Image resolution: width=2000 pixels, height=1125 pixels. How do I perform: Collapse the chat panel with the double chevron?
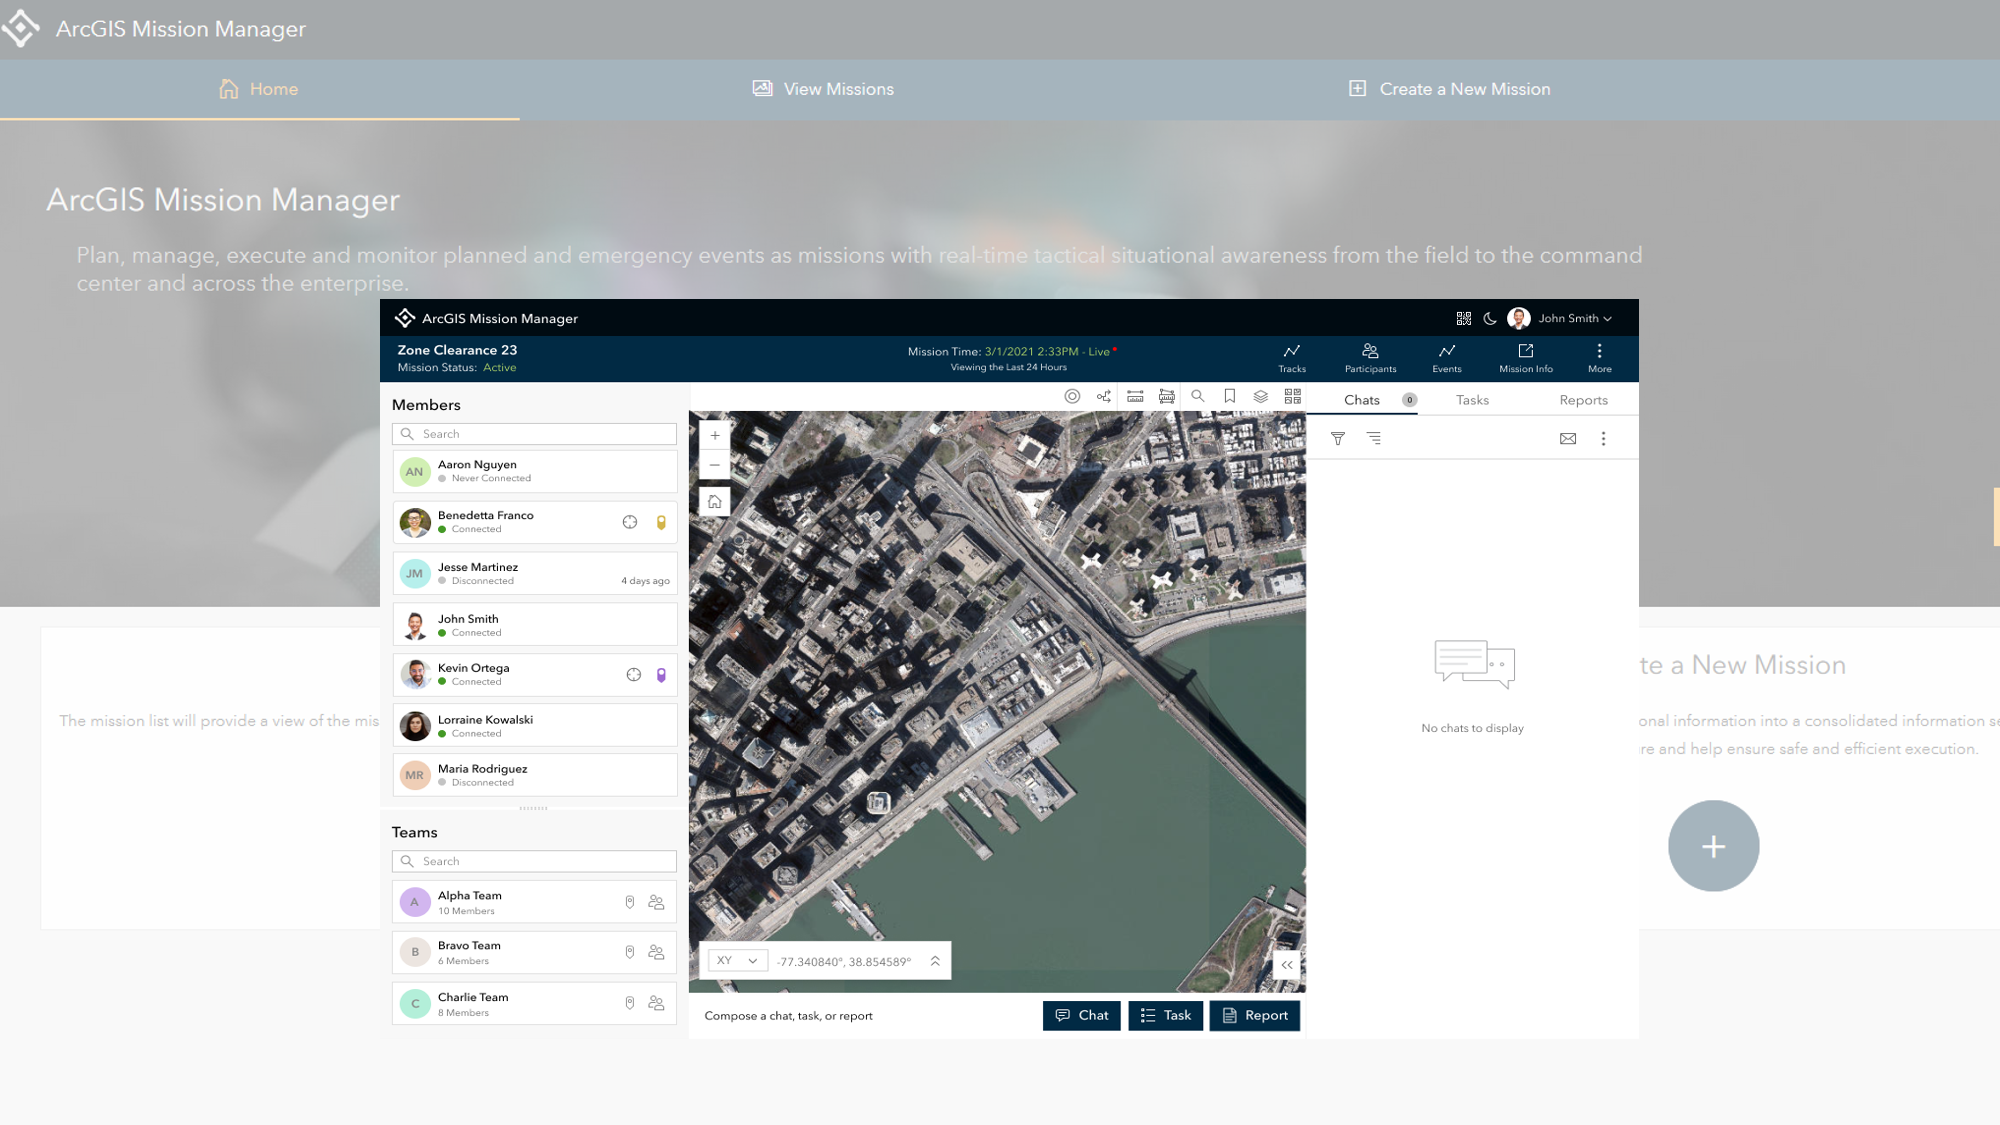click(x=1287, y=965)
